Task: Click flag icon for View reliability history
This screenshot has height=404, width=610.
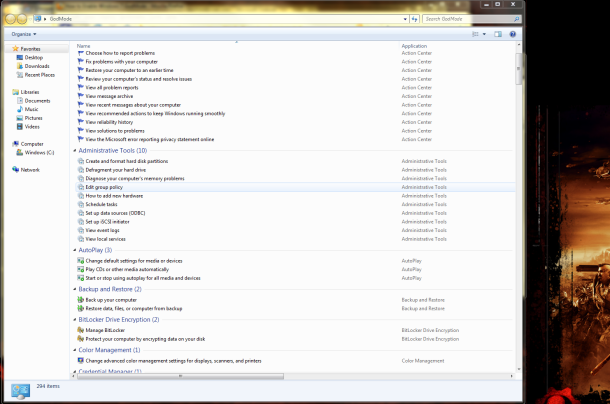Action: click(81, 122)
